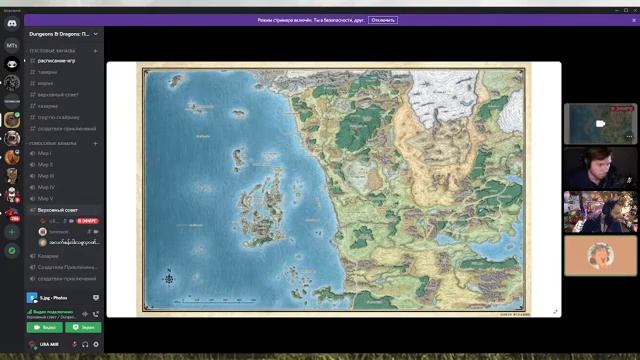The width and height of the screenshot is (640, 360).
Task: Select the peach avatar participant tile
Action: coord(600,256)
